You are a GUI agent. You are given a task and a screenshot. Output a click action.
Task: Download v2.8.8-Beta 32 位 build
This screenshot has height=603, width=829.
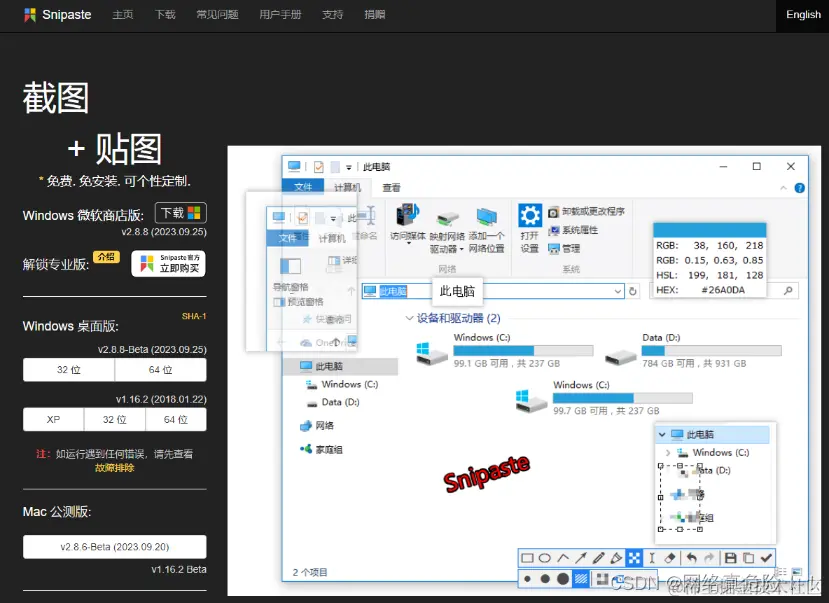pos(69,370)
